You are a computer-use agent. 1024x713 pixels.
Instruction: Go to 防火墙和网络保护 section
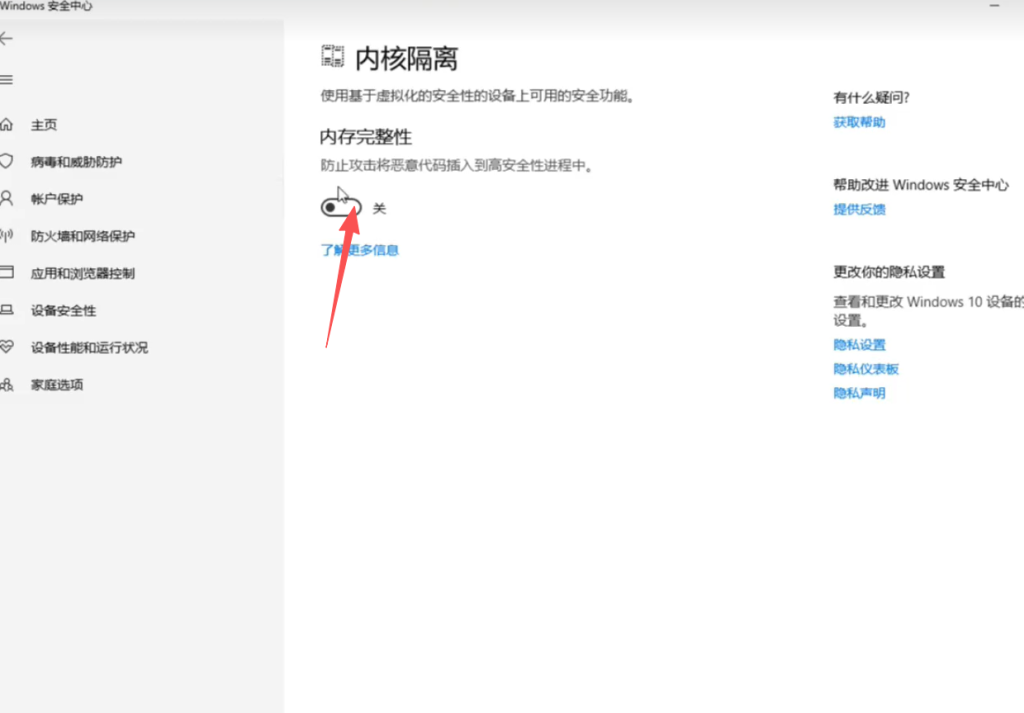(x=82, y=236)
